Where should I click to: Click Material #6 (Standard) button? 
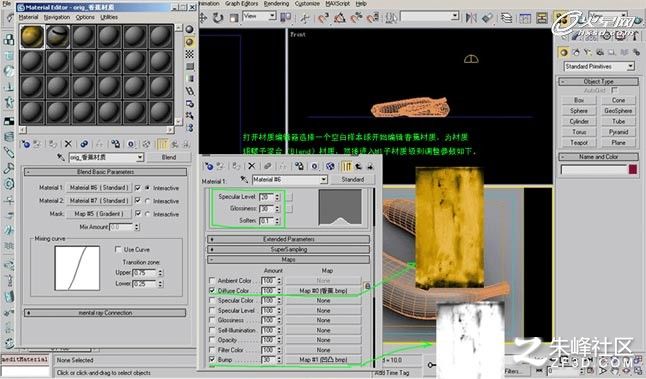coord(99,188)
